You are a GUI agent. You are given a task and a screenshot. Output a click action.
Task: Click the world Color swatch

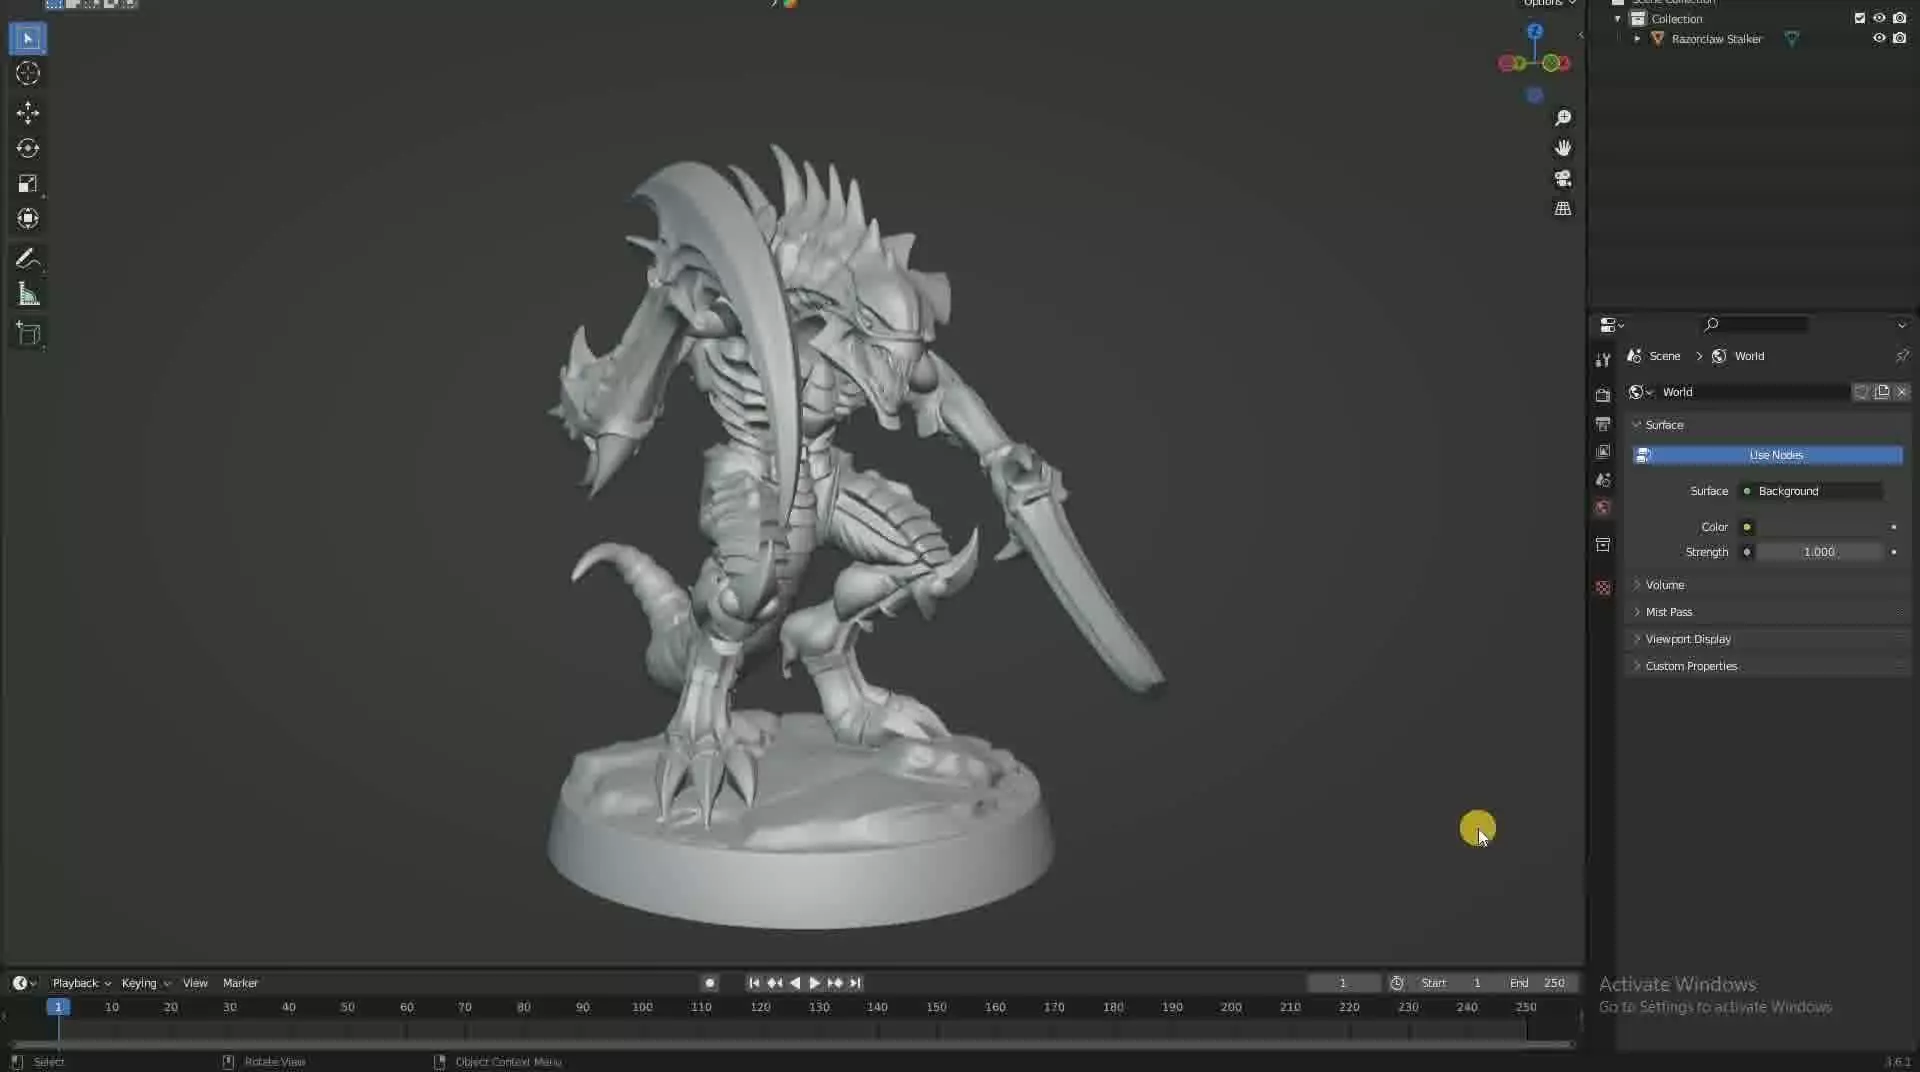(x=1820, y=527)
